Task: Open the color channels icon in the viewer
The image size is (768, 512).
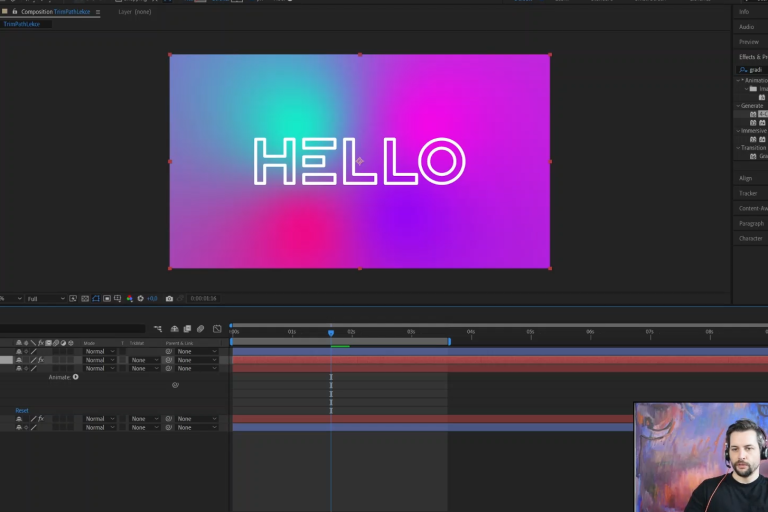Action: [129, 299]
